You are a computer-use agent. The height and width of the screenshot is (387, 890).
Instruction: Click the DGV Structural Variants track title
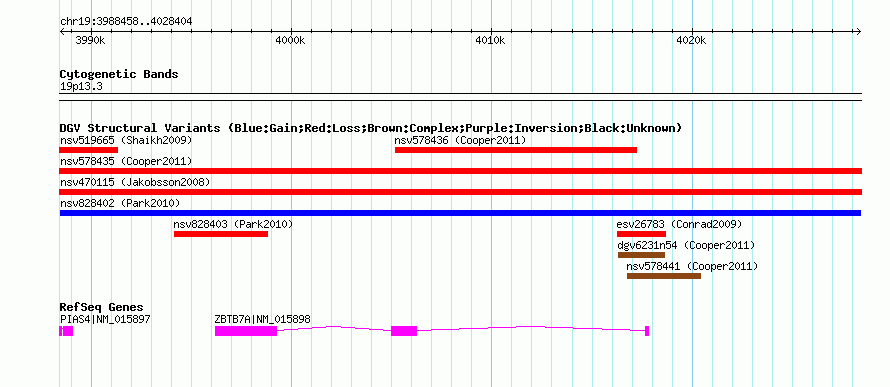[x=371, y=128]
